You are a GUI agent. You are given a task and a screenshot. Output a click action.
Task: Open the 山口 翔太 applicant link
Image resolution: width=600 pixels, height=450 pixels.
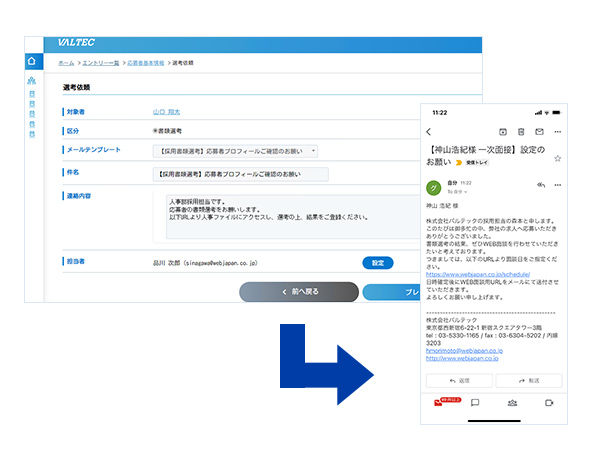tap(166, 112)
